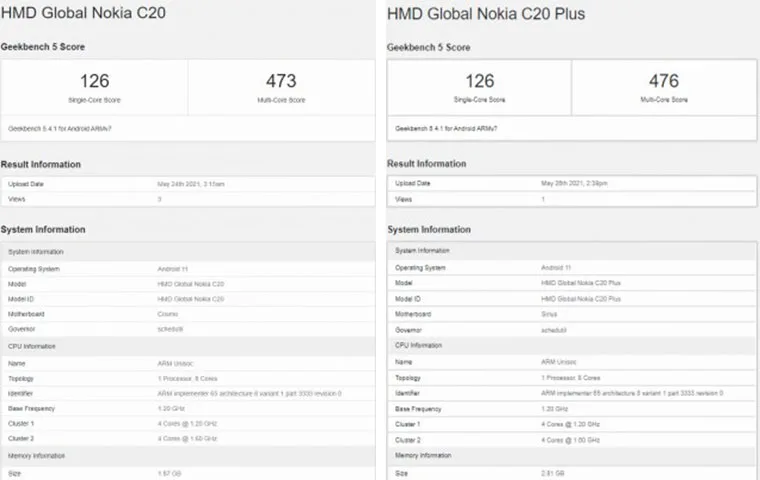Click 'System Information' heading on C20 Plus page
Screen dimensions: 760x480
(x=429, y=230)
